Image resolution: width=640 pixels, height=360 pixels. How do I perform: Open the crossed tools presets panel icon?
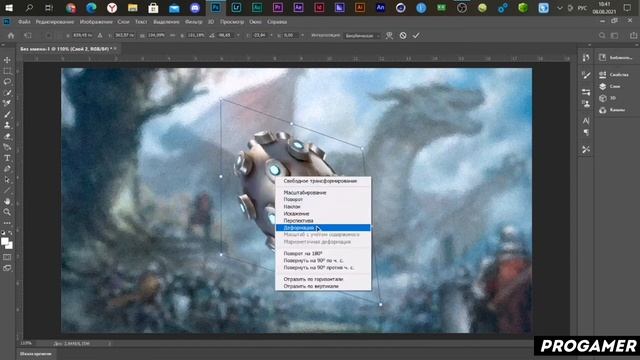[586, 150]
